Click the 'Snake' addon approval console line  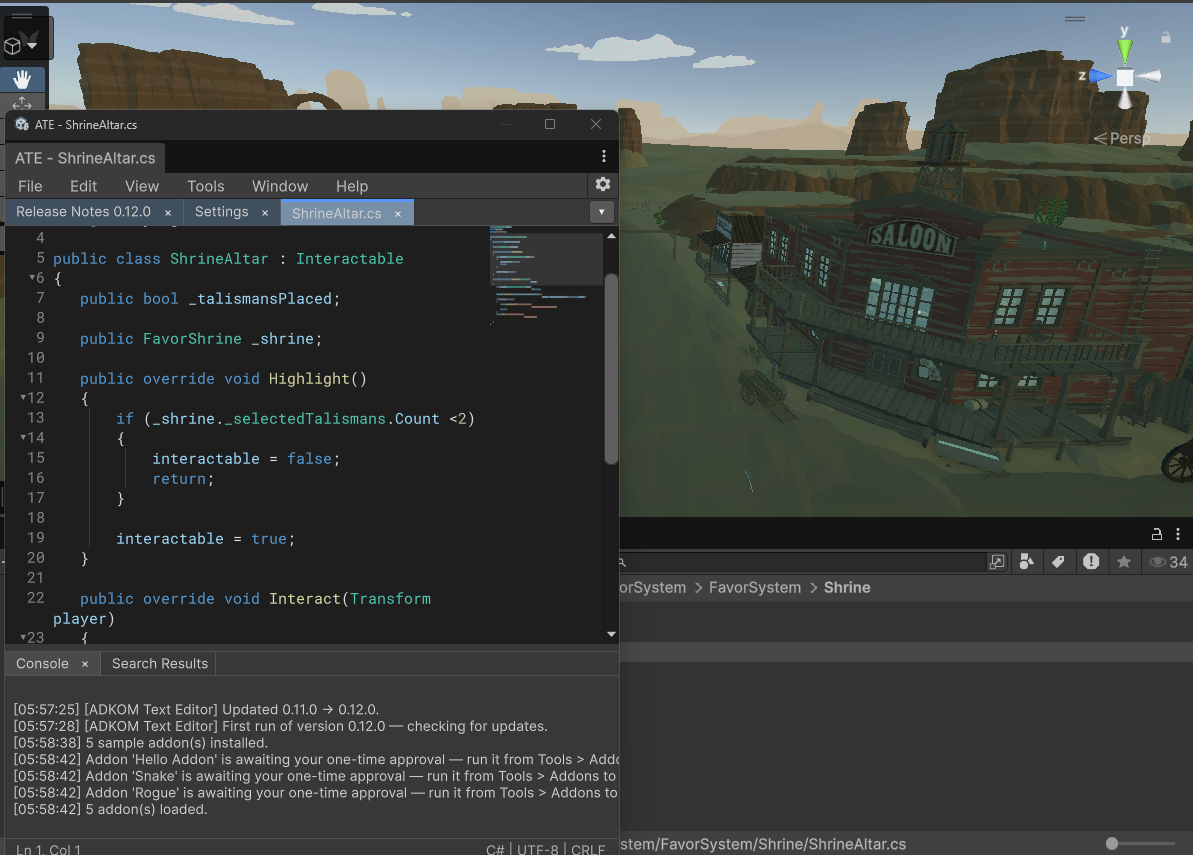tap(316, 776)
